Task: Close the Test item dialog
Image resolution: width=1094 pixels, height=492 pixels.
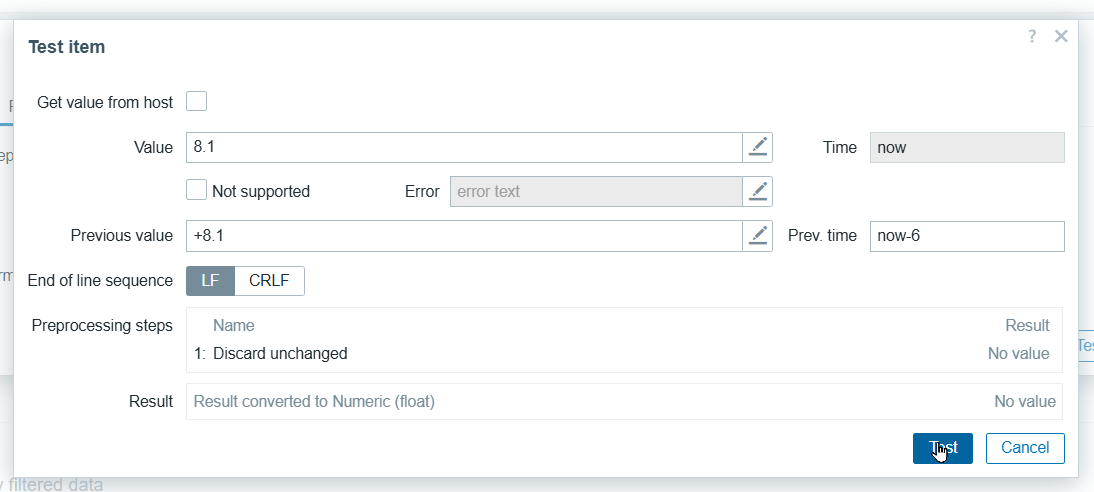Action: click(x=1061, y=36)
